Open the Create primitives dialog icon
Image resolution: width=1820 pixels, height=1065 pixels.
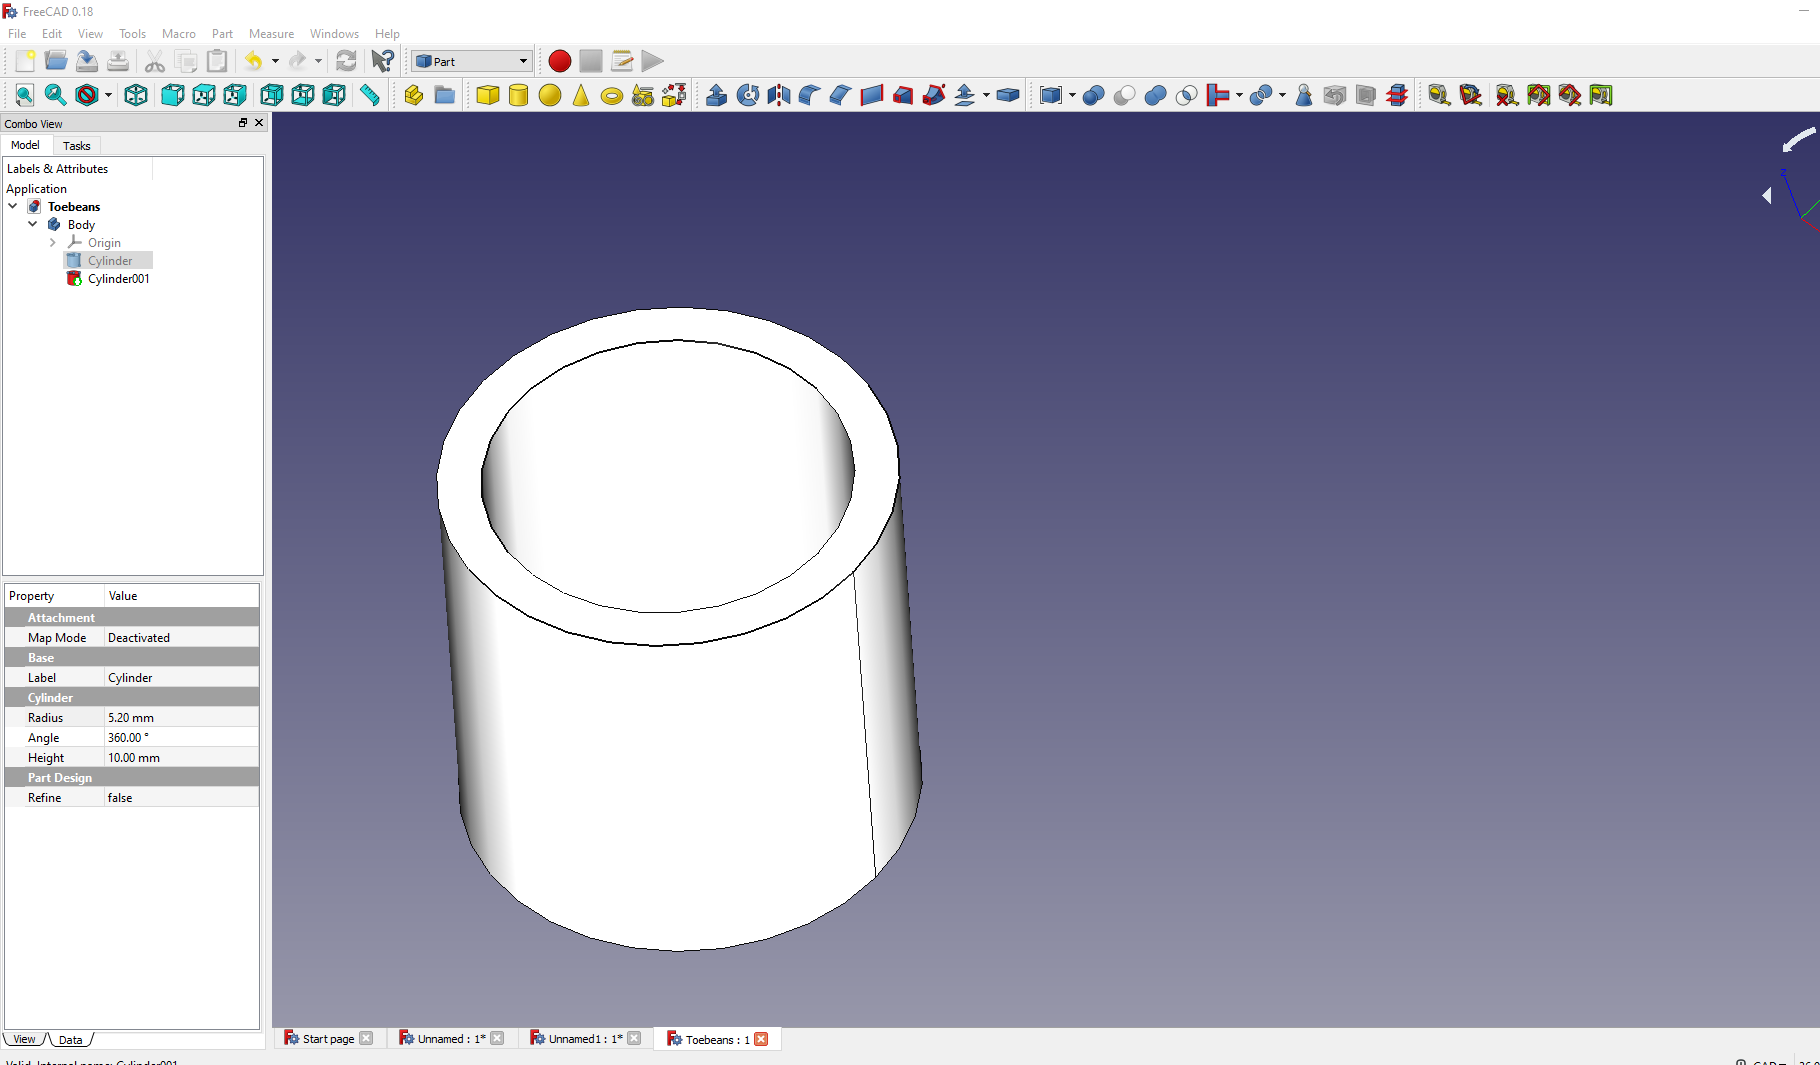[642, 95]
